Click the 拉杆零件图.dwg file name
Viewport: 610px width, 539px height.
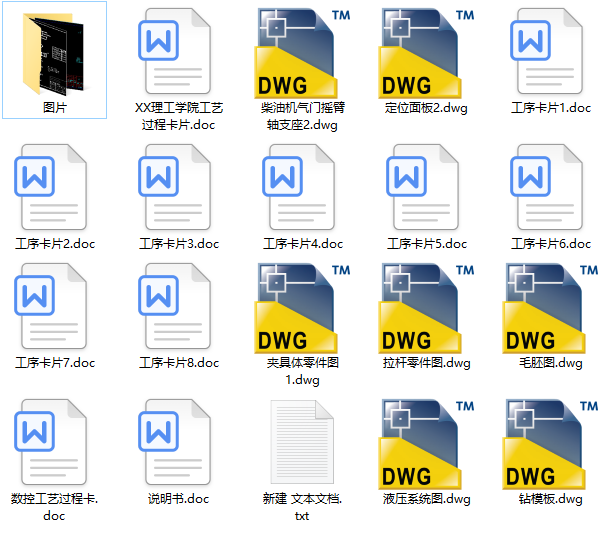(427, 363)
